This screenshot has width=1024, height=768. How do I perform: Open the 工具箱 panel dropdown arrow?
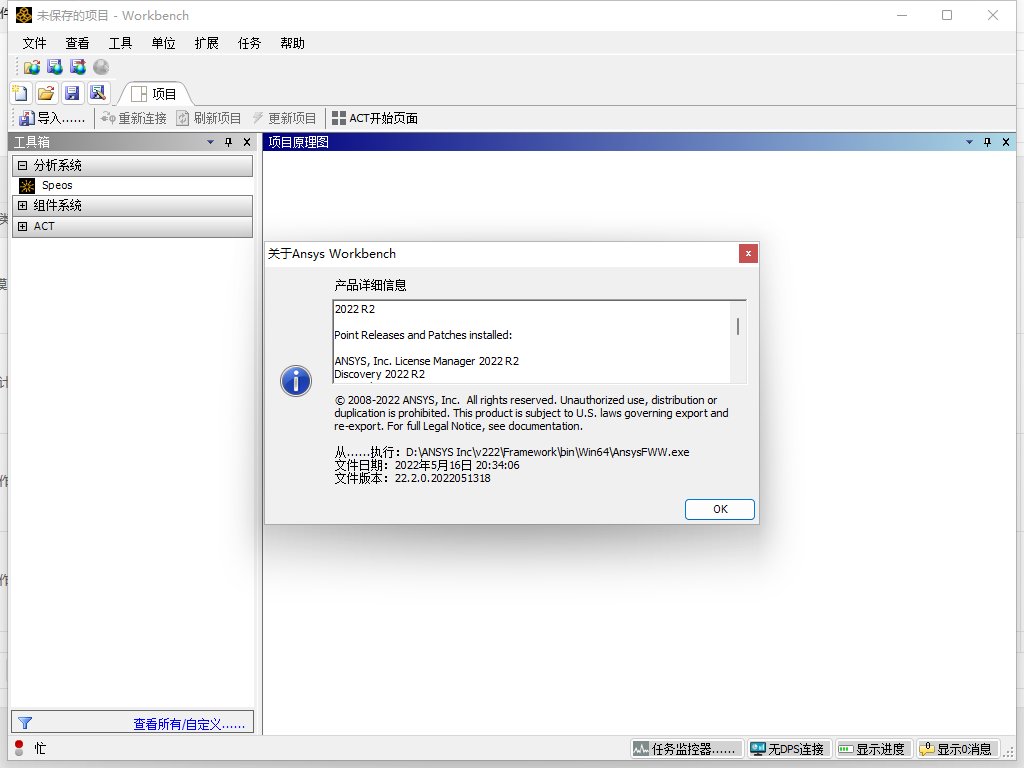pyautogui.click(x=210, y=142)
